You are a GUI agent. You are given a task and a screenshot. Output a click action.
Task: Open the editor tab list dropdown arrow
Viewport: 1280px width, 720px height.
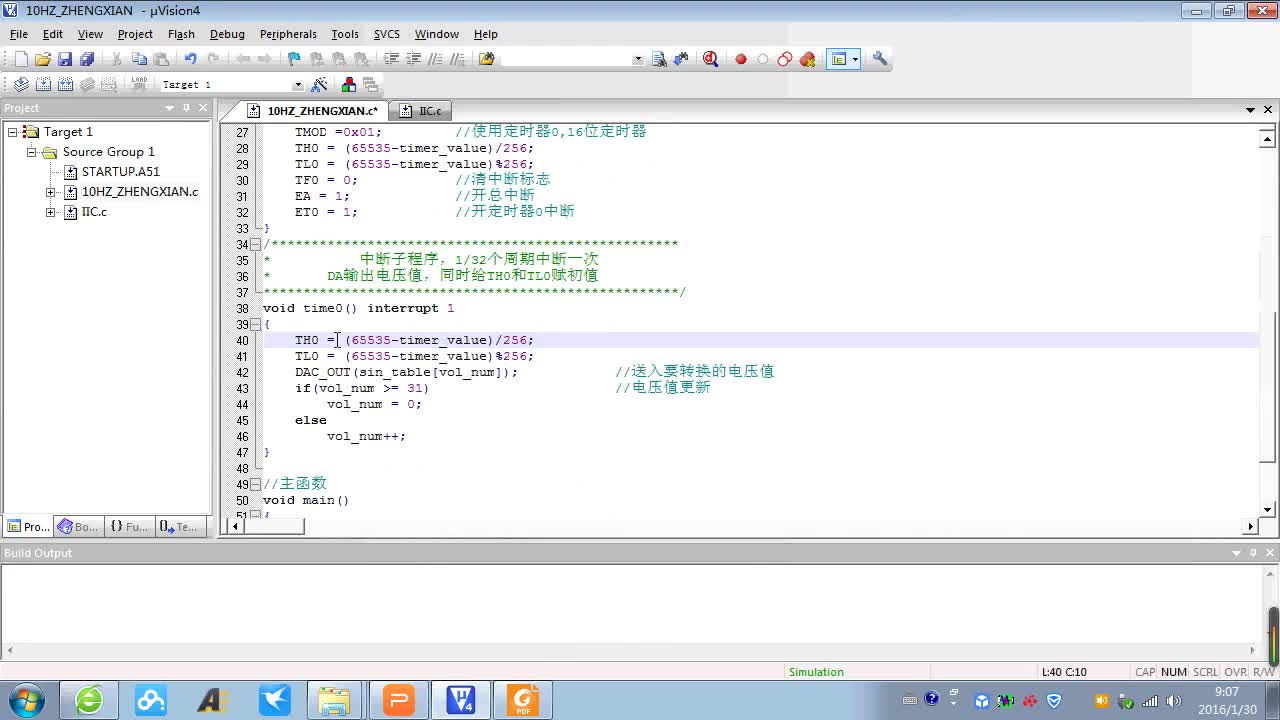tap(1250, 110)
